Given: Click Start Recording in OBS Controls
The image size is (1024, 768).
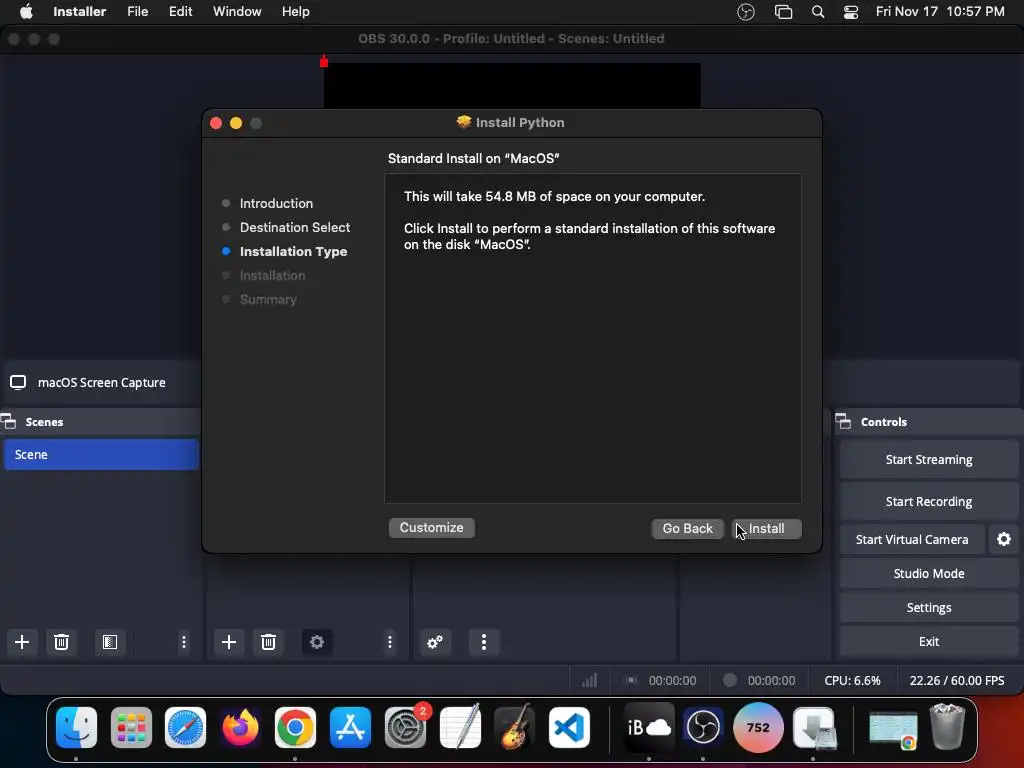Looking at the screenshot, I should [x=929, y=502].
